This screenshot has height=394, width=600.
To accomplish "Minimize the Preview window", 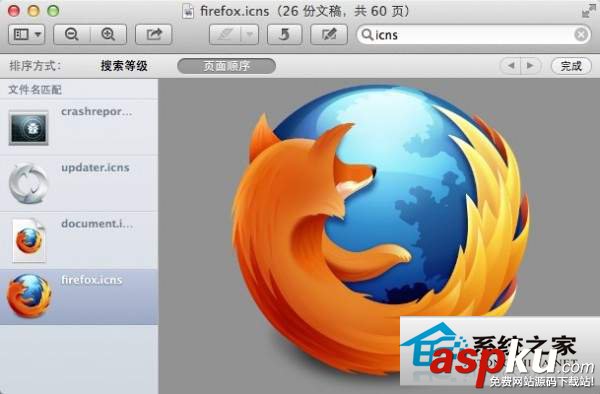I will pos(33,11).
